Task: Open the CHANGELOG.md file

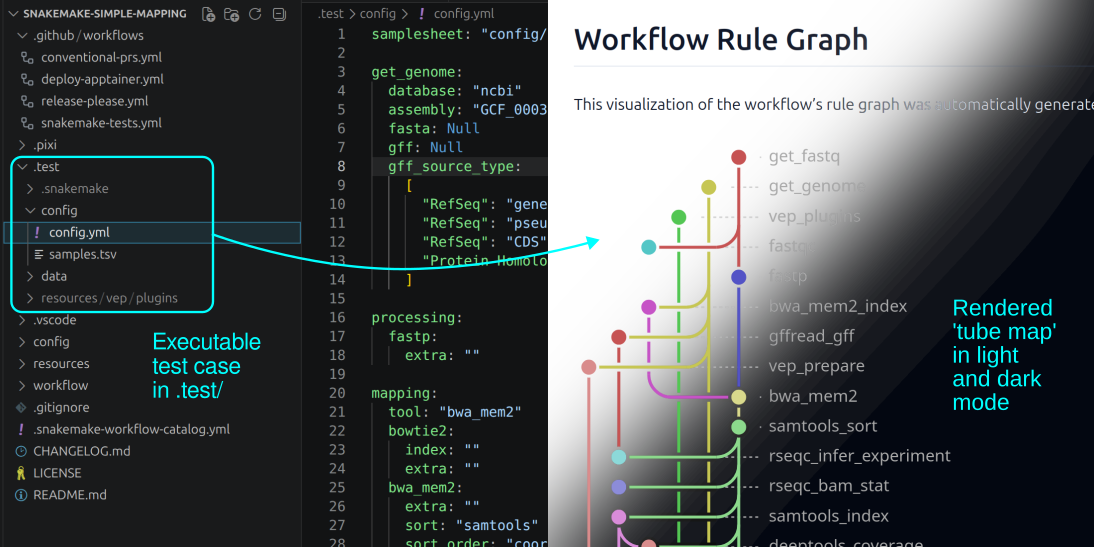Action: pyautogui.click(x=81, y=451)
